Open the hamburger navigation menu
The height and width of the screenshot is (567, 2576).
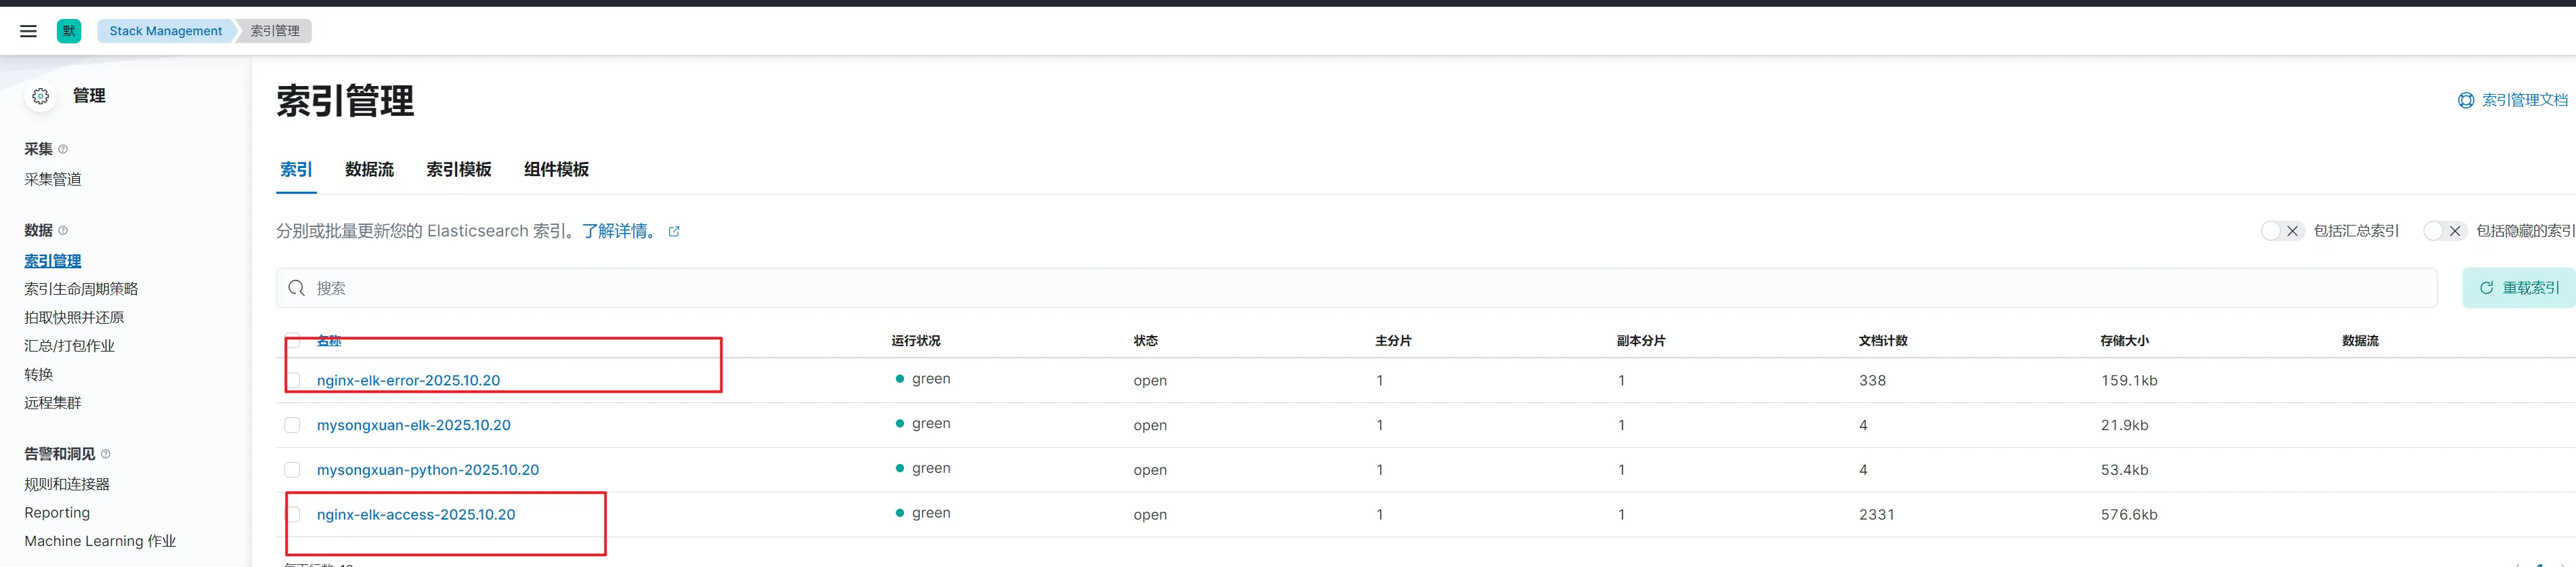[28, 31]
